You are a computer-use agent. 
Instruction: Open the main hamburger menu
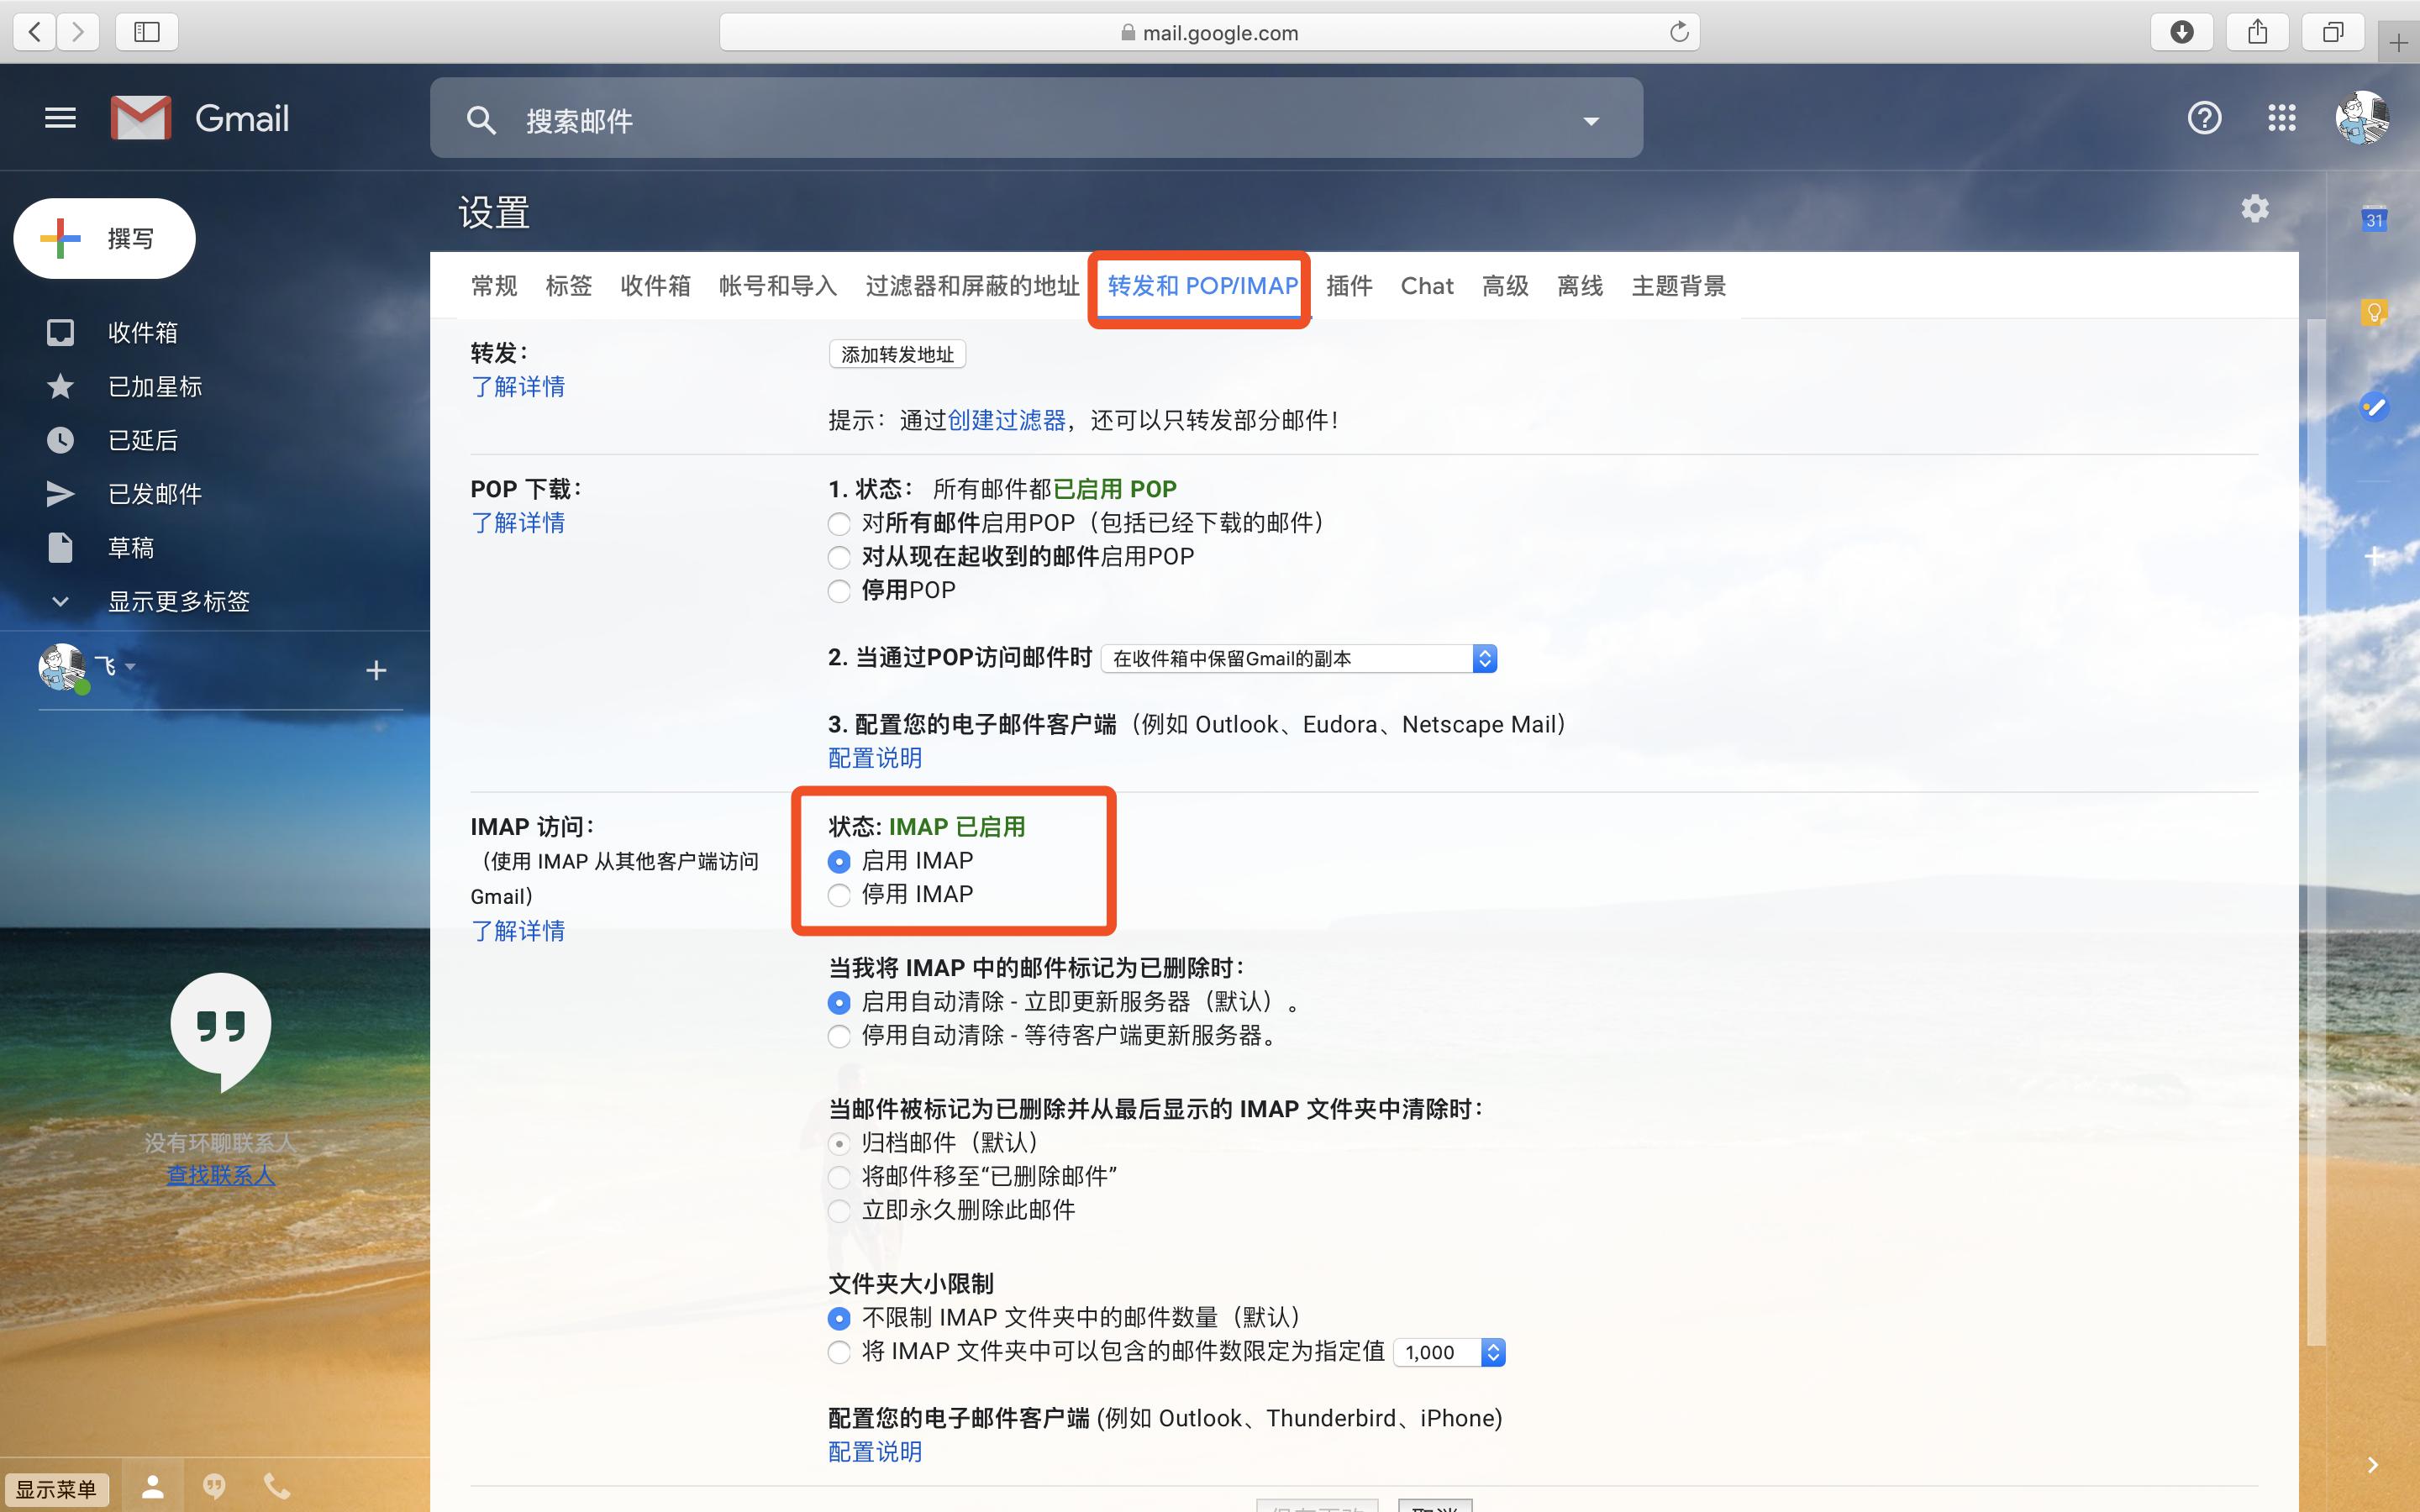tap(59, 117)
